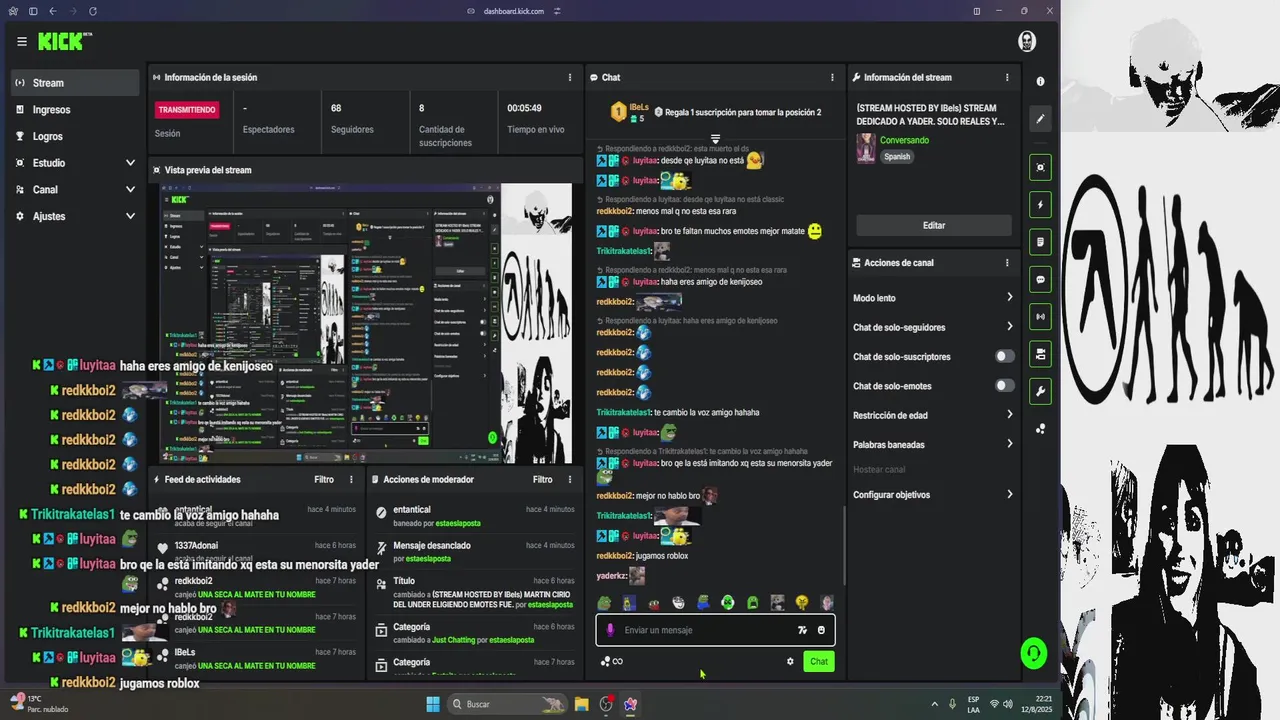Image resolution: width=1280 pixels, height=720 pixels.
Task: Toggle the chat bubble widget icon in right rail
Action: [x=1040, y=280]
